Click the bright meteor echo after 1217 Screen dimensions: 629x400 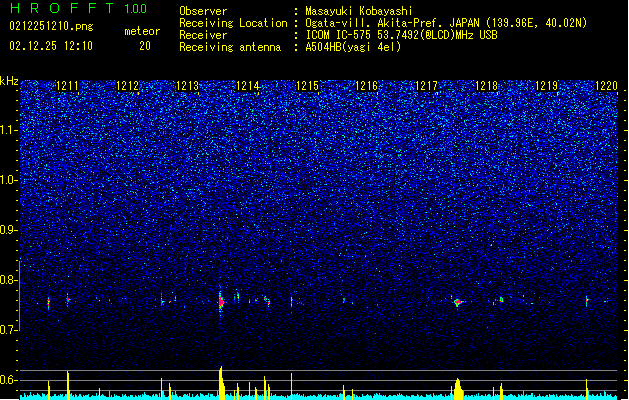(x=458, y=302)
